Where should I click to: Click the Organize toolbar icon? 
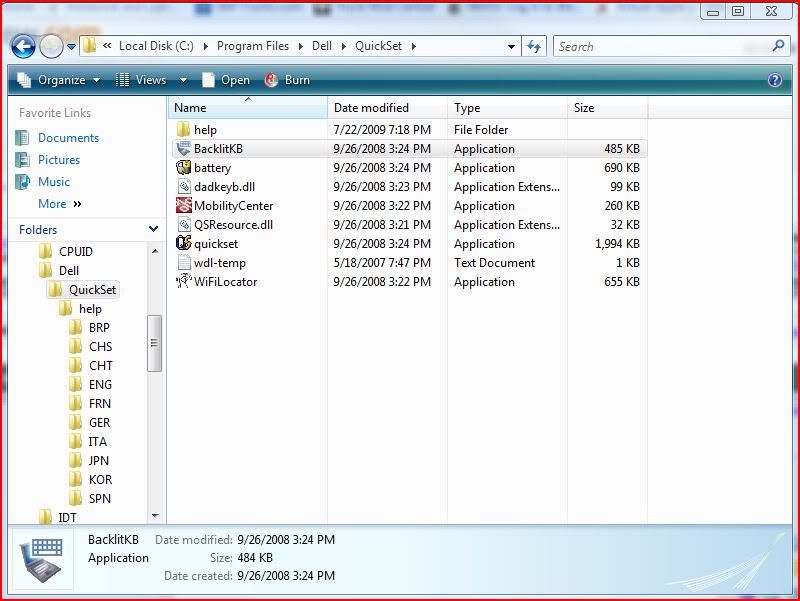pyautogui.click(x=24, y=80)
